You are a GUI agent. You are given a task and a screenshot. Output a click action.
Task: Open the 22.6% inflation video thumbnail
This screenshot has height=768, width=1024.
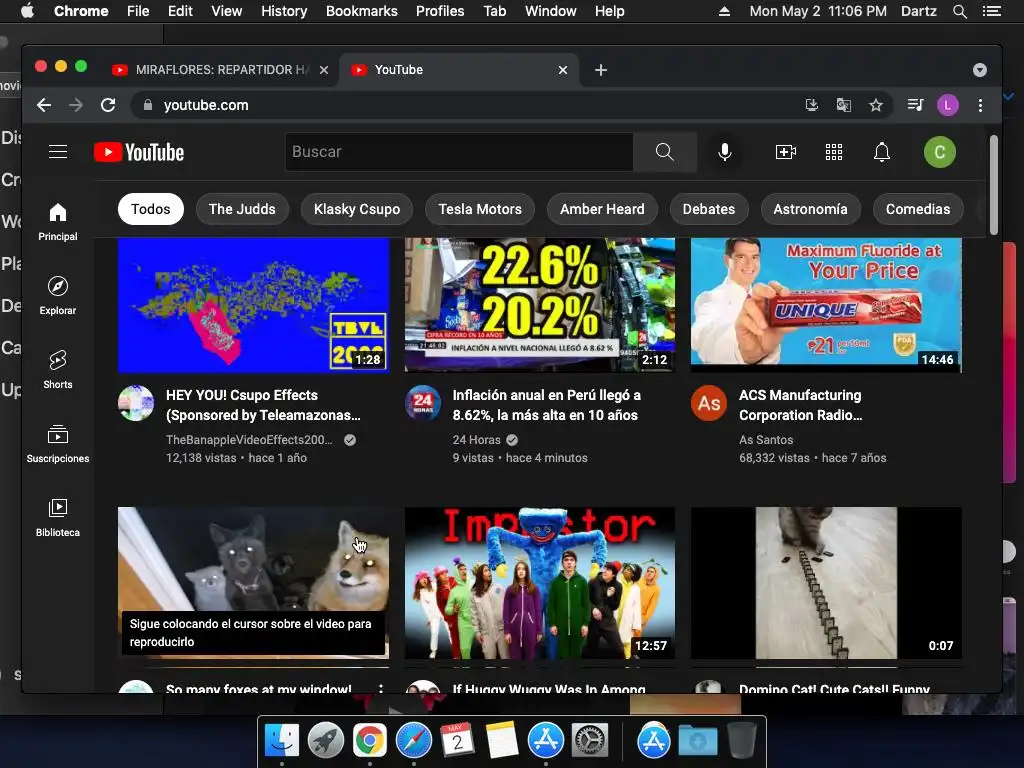(540, 305)
